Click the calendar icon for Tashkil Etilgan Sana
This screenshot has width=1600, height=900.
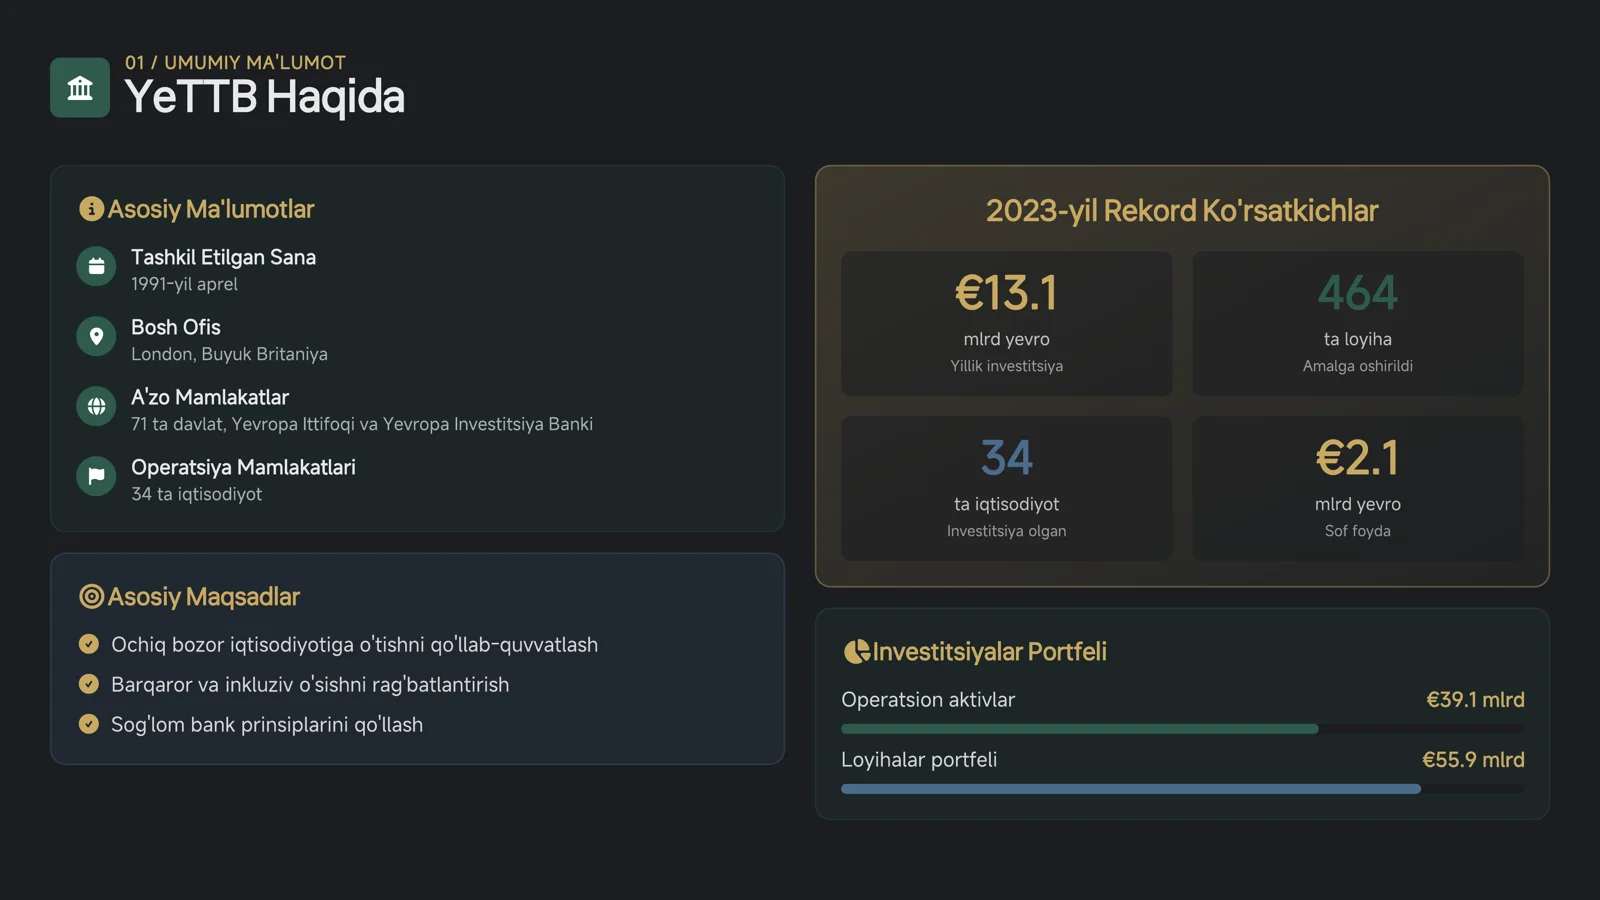[96, 267]
